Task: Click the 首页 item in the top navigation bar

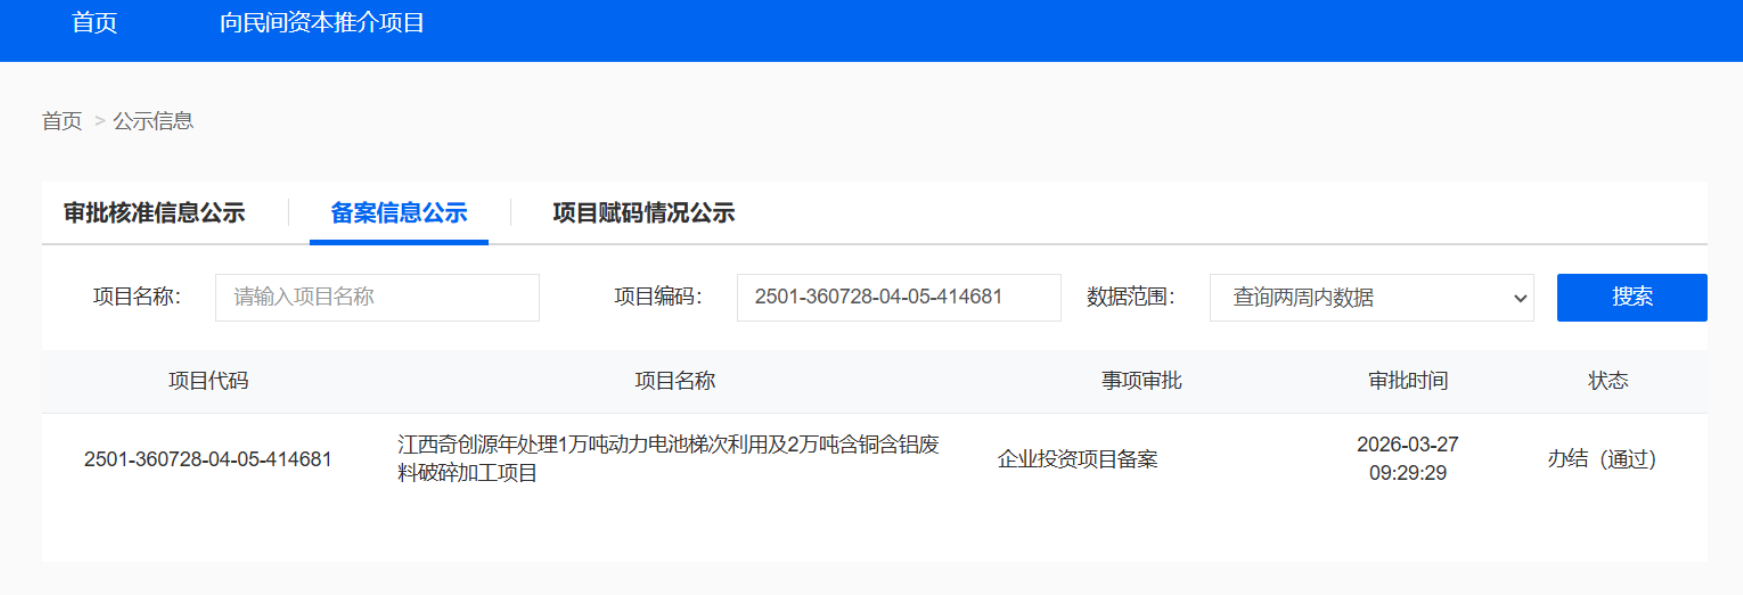Action: tap(94, 23)
